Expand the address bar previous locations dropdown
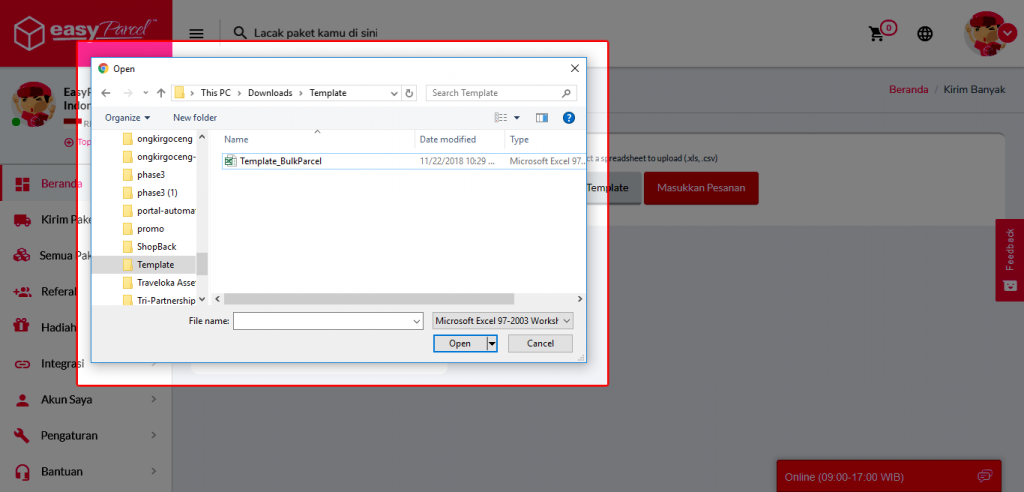The image size is (1024, 492). 394,93
